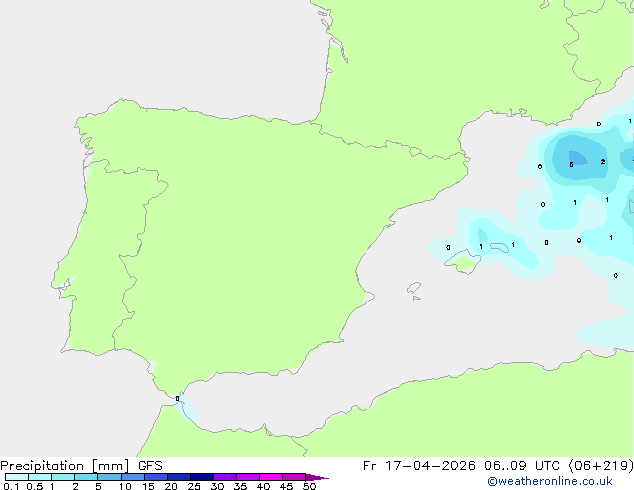The height and width of the screenshot is (490, 634).
Task: Click the legend swatch between 20 and 25
Action: [x=179, y=477]
